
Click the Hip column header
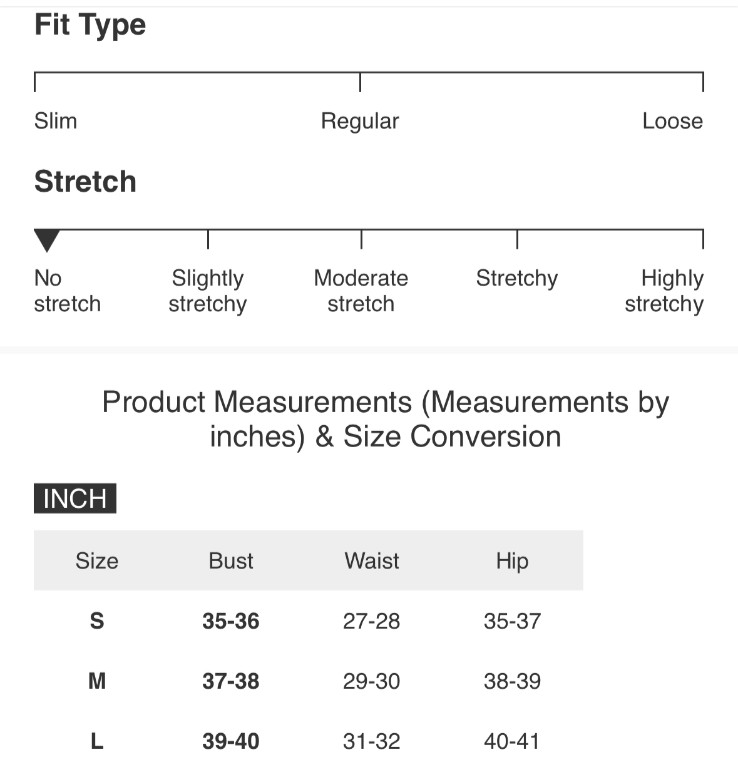[512, 561]
